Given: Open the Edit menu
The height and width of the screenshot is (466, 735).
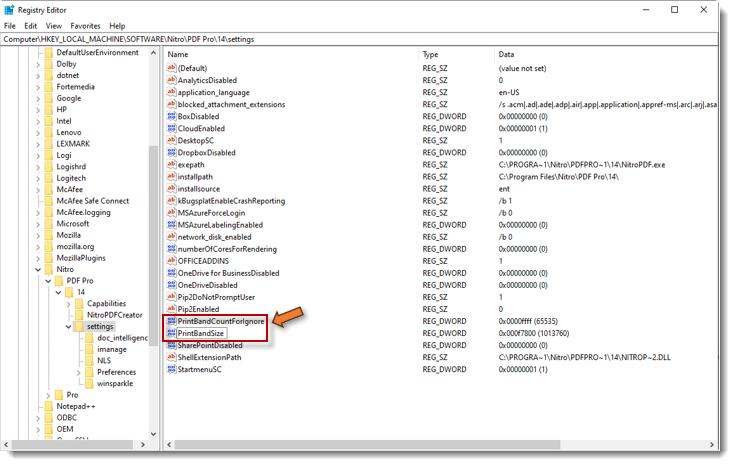Looking at the screenshot, I should [30, 26].
